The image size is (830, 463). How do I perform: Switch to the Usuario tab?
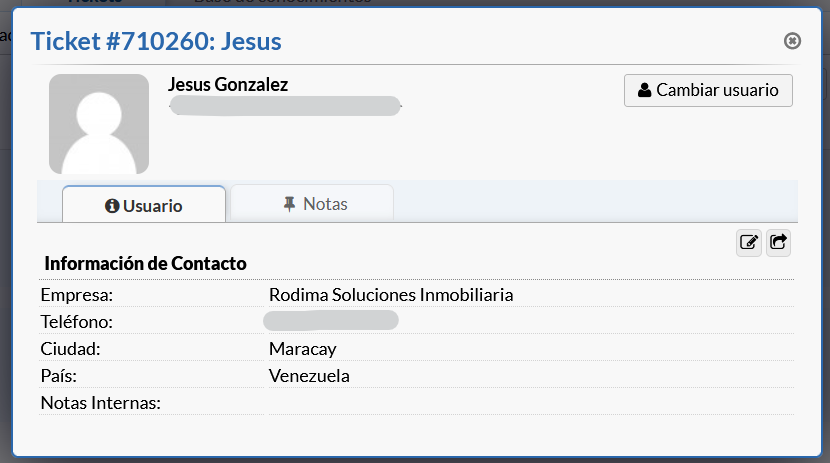coord(144,205)
